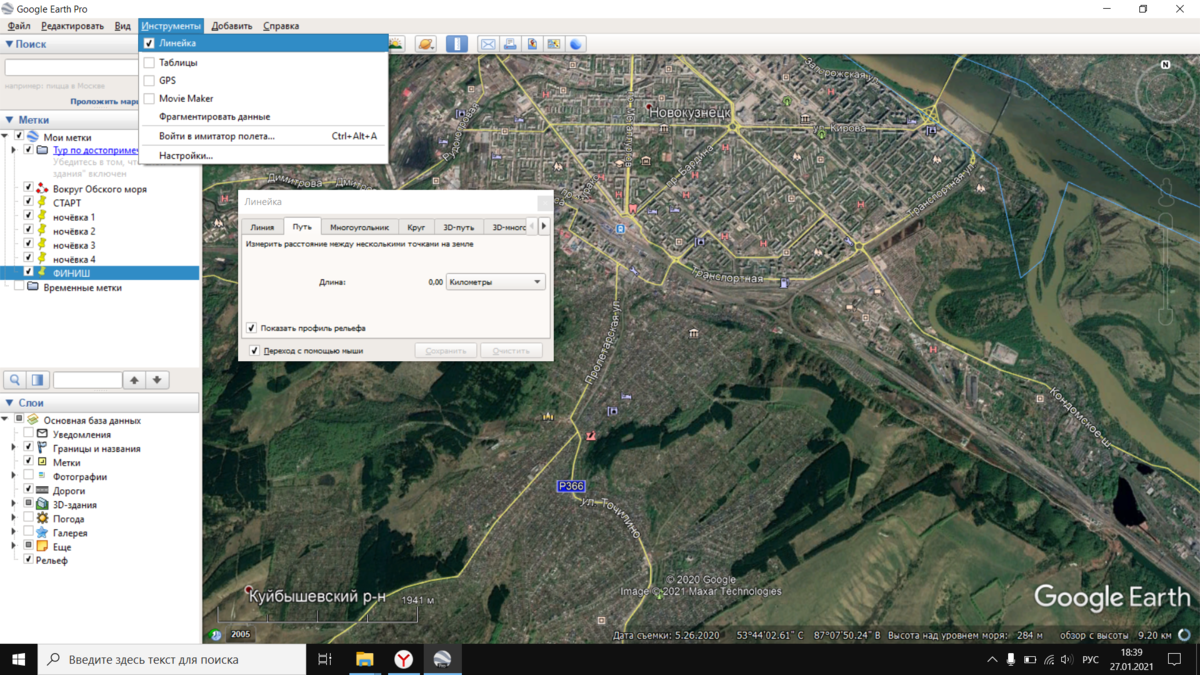Click the building icon of 3D-здания layer
1200x675 pixels.
(42, 505)
